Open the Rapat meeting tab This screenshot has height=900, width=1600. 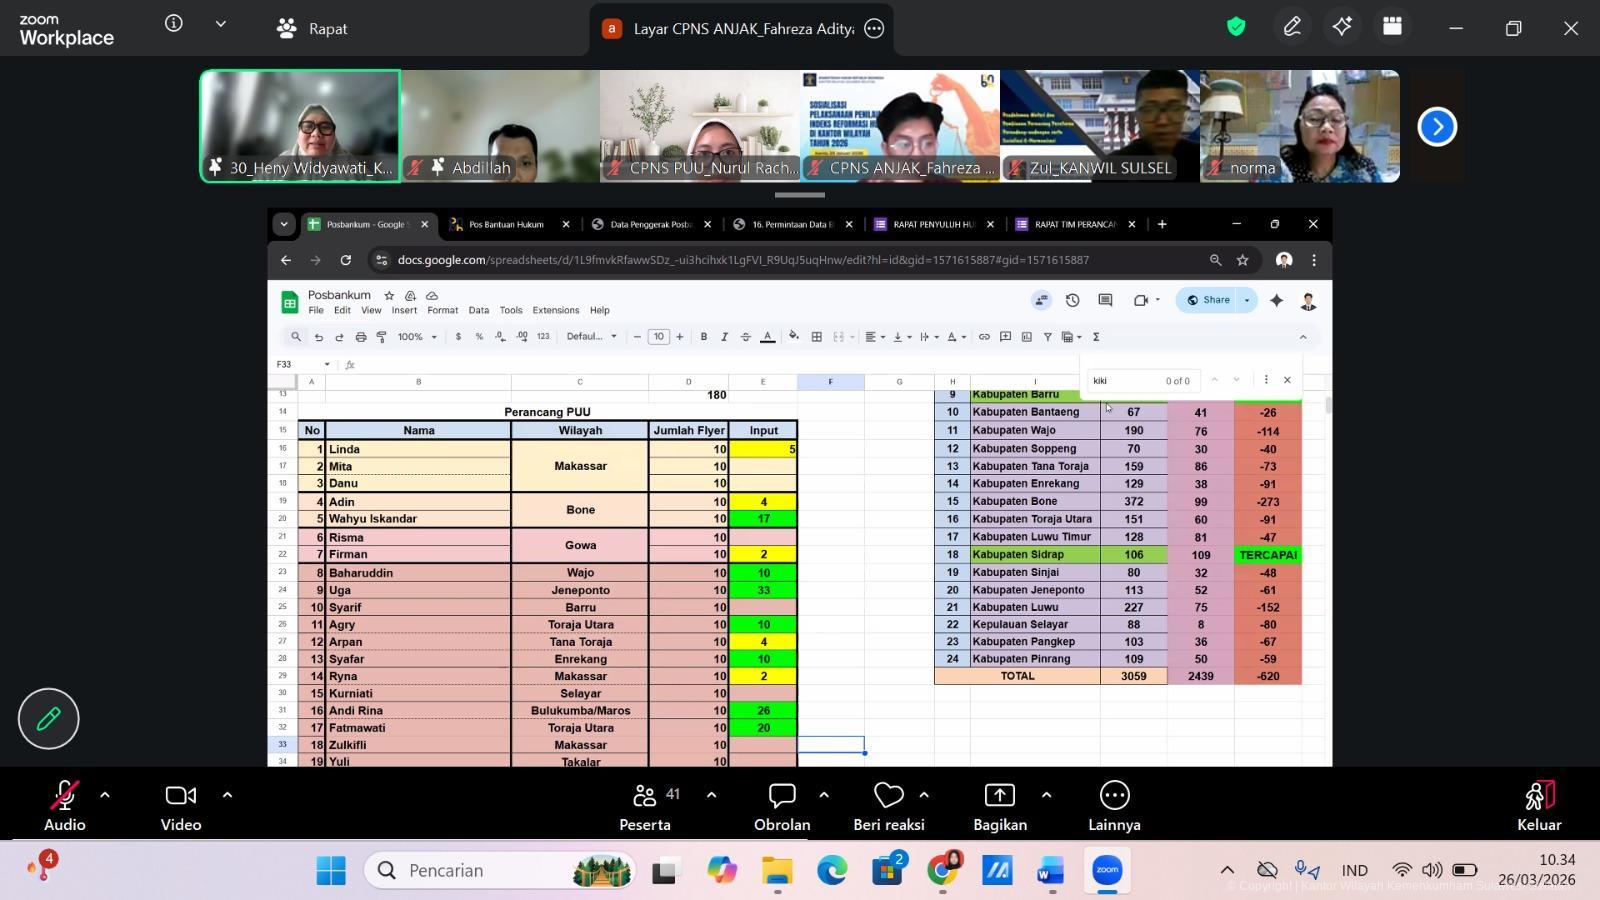click(x=312, y=29)
